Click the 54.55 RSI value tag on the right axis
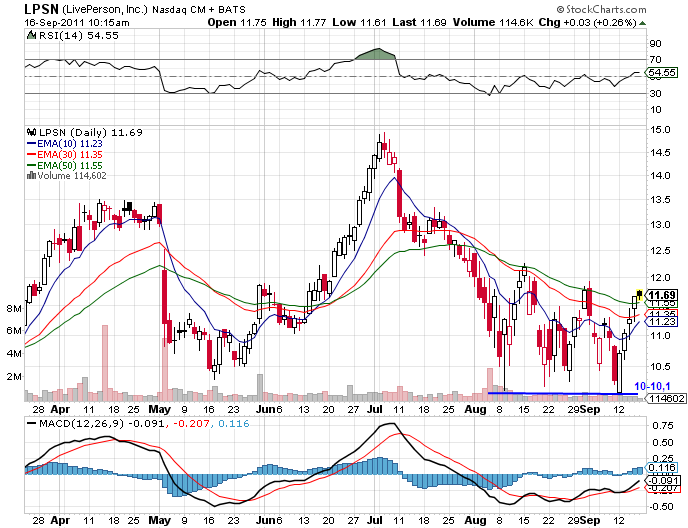 [662, 72]
